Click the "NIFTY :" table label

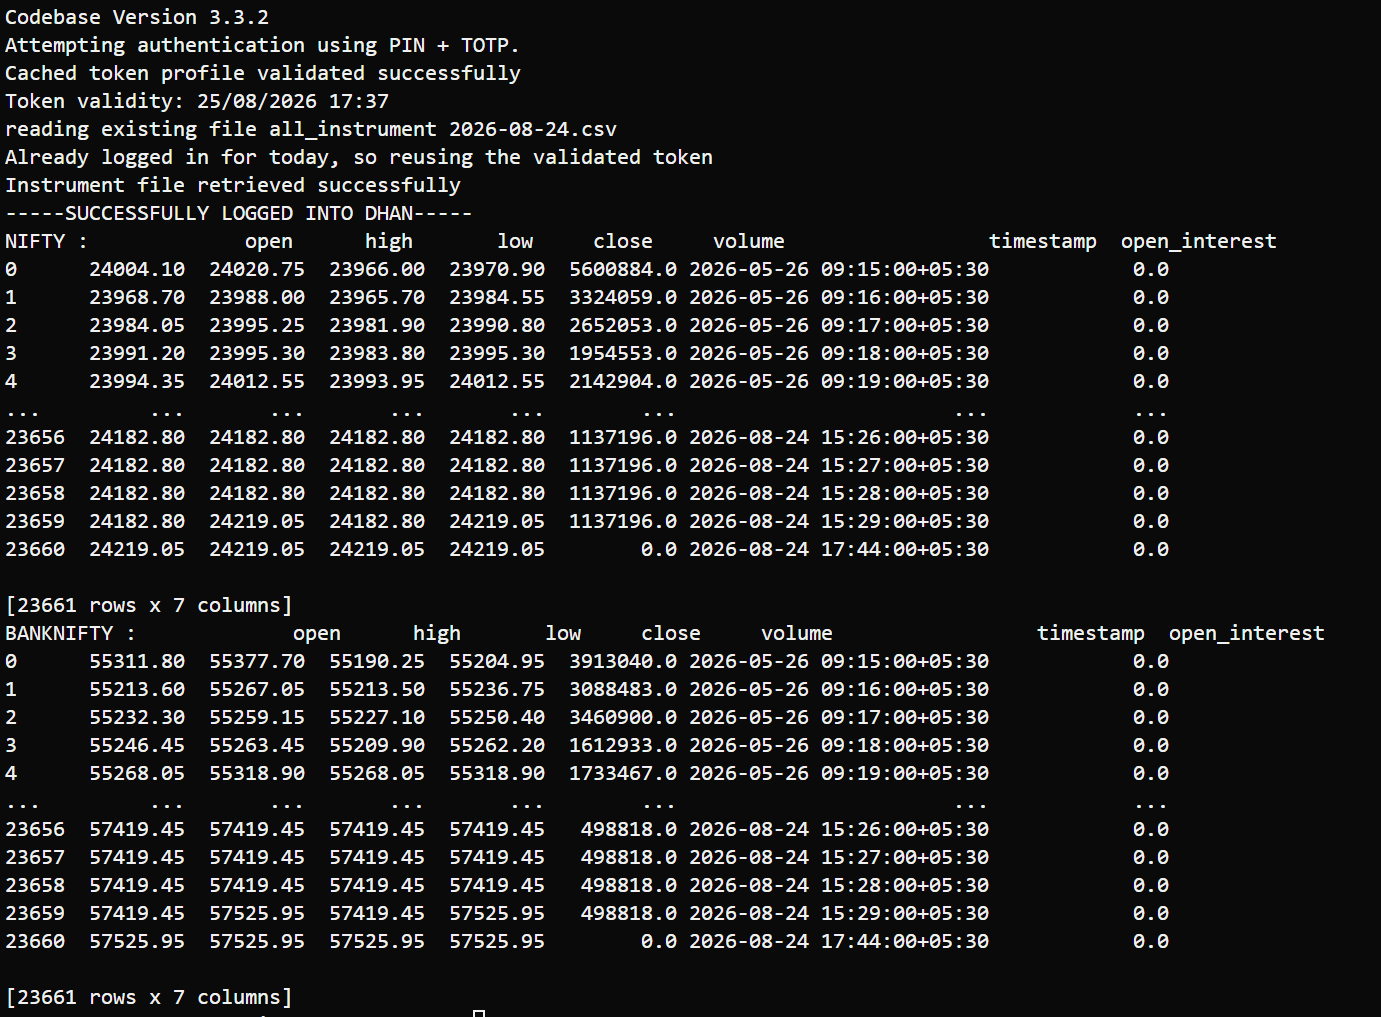point(46,241)
